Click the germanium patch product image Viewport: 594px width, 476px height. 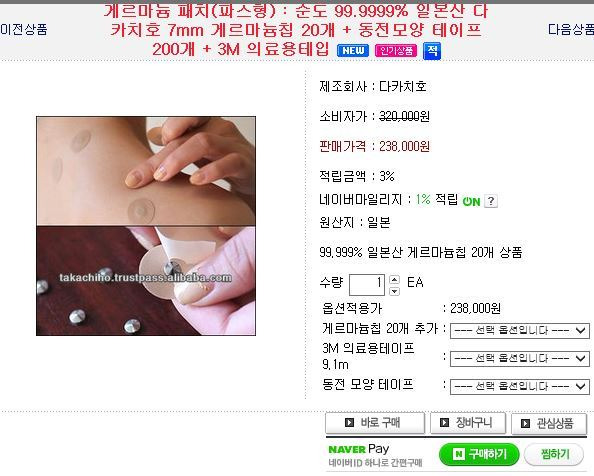146,226
